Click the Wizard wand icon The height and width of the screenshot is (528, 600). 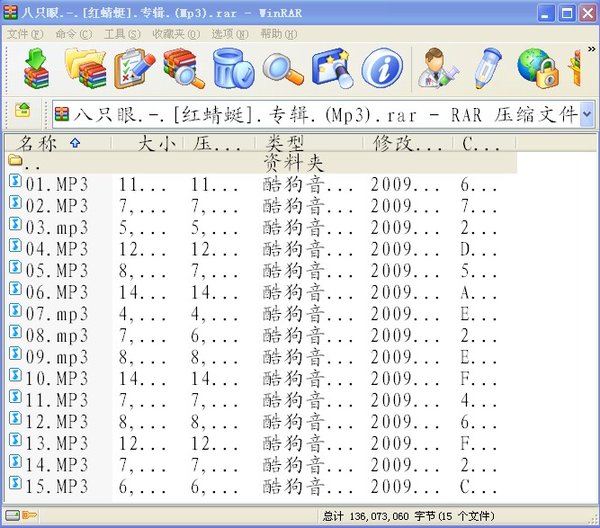(x=332, y=69)
